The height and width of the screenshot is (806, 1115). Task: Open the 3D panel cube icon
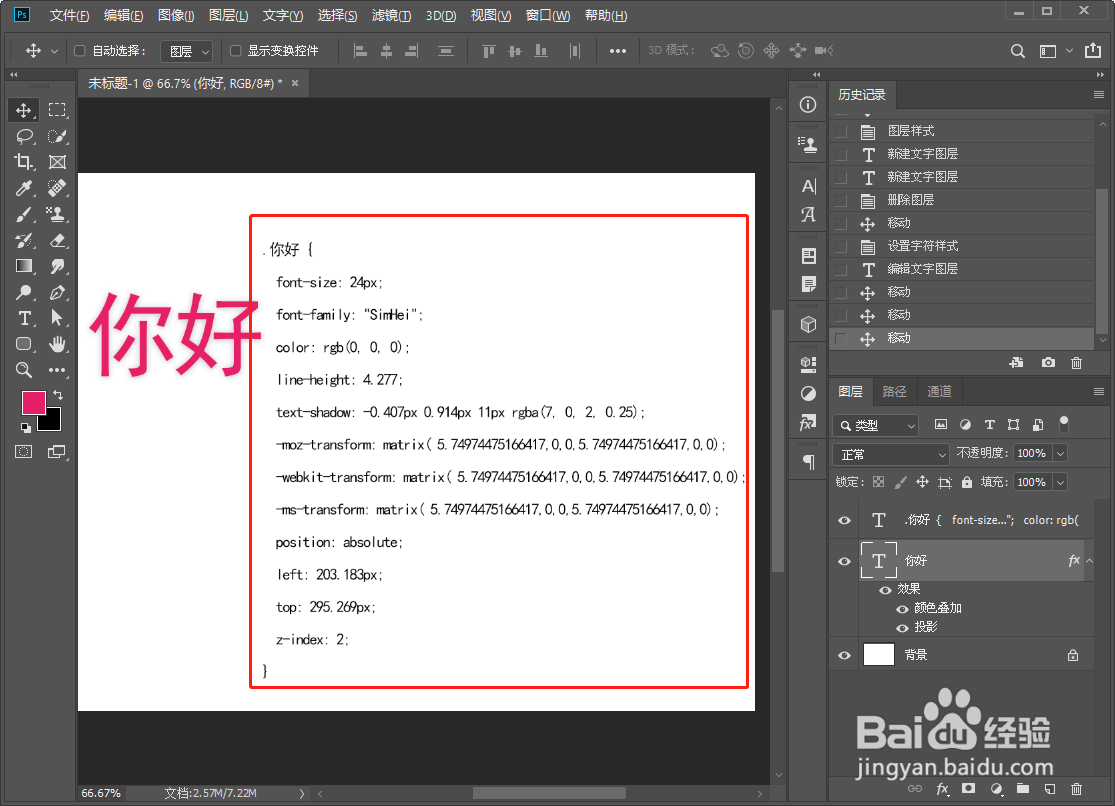[x=809, y=324]
